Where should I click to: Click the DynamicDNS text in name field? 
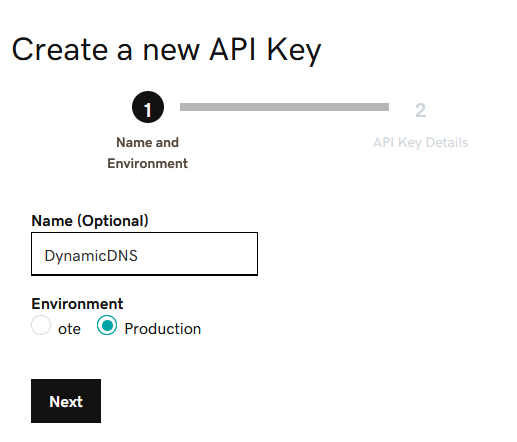(x=91, y=256)
